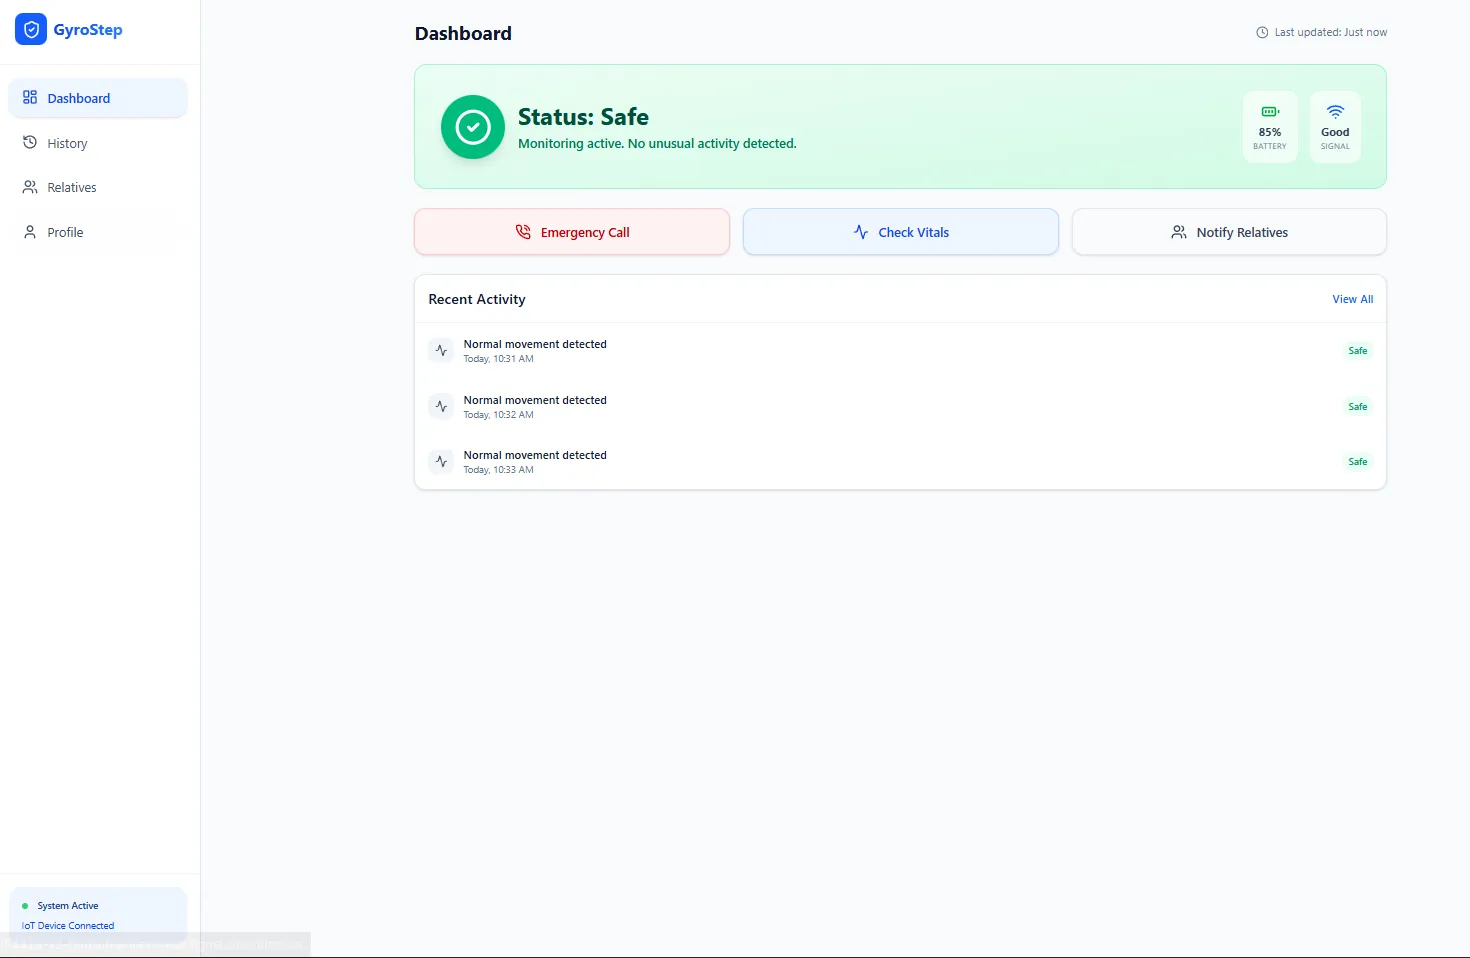The width and height of the screenshot is (1470, 958).
Task: Go to the Relatives page
Action: [x=98, y=187]
